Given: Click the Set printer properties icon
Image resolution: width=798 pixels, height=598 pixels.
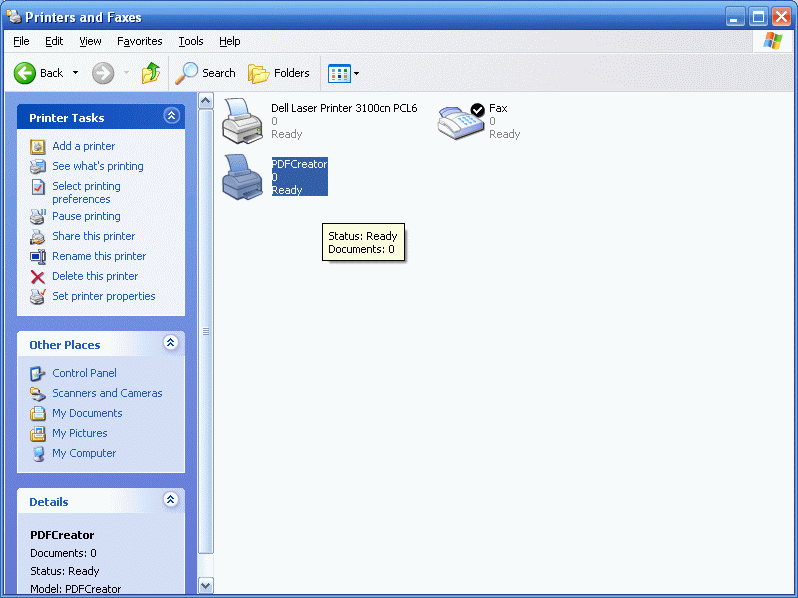Looking at the screenshot, I should click(x=38, y=296).
